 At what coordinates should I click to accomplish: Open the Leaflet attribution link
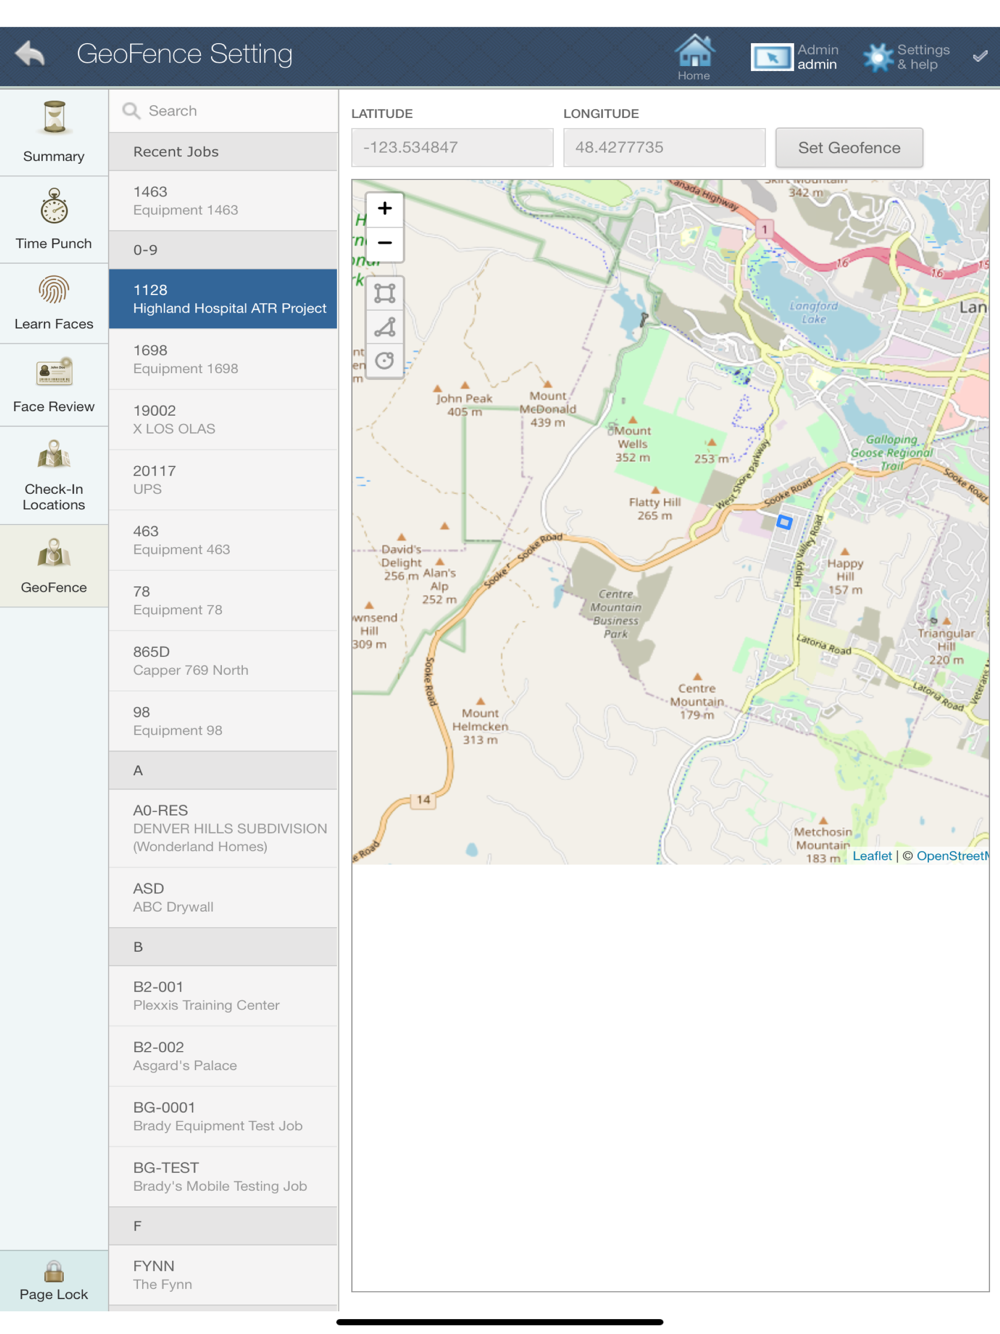[x=872, y=856]
